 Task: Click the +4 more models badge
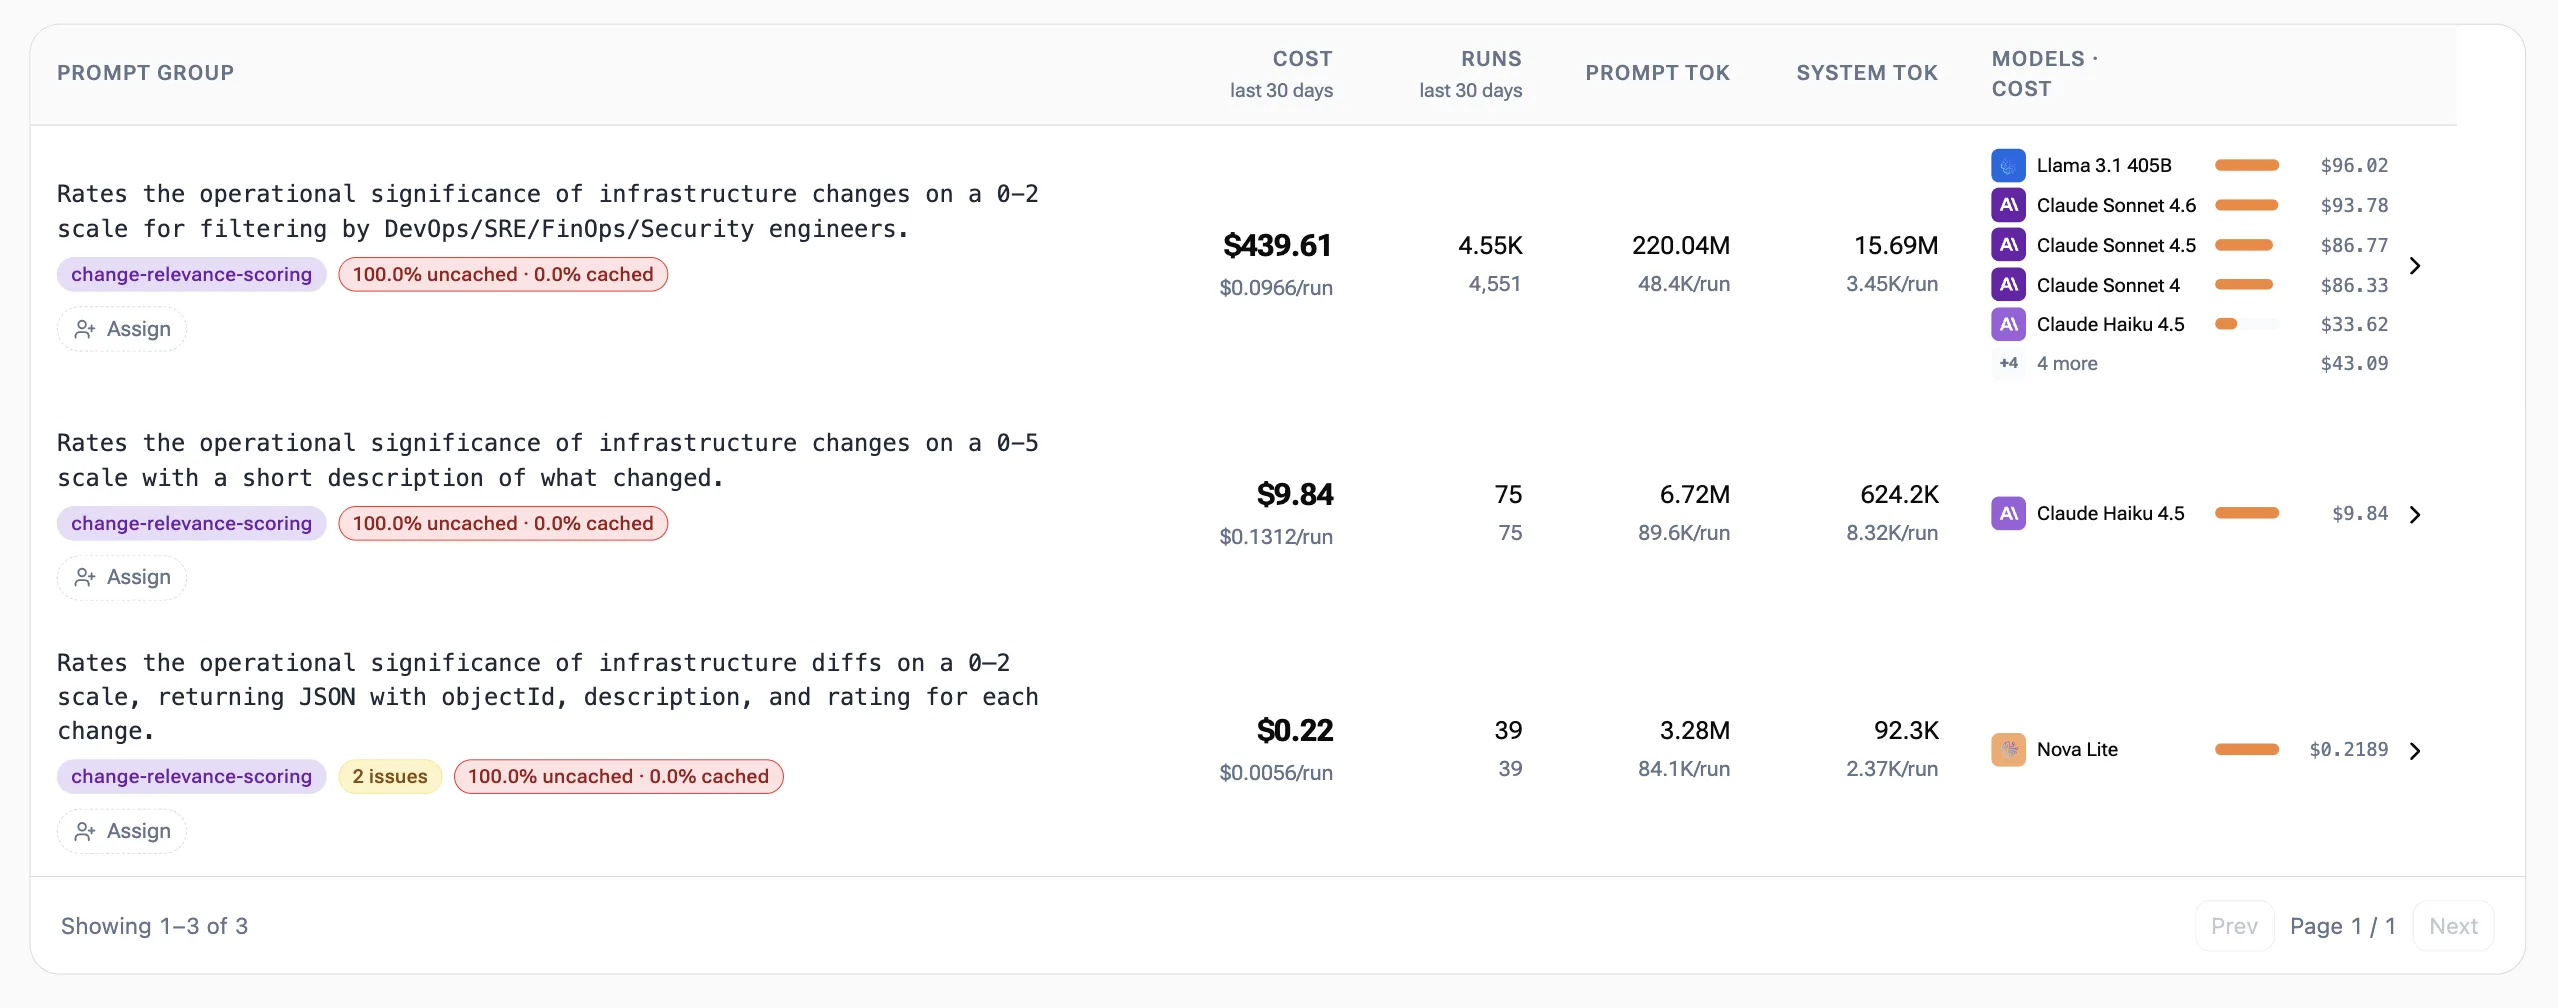point(2008,363)
